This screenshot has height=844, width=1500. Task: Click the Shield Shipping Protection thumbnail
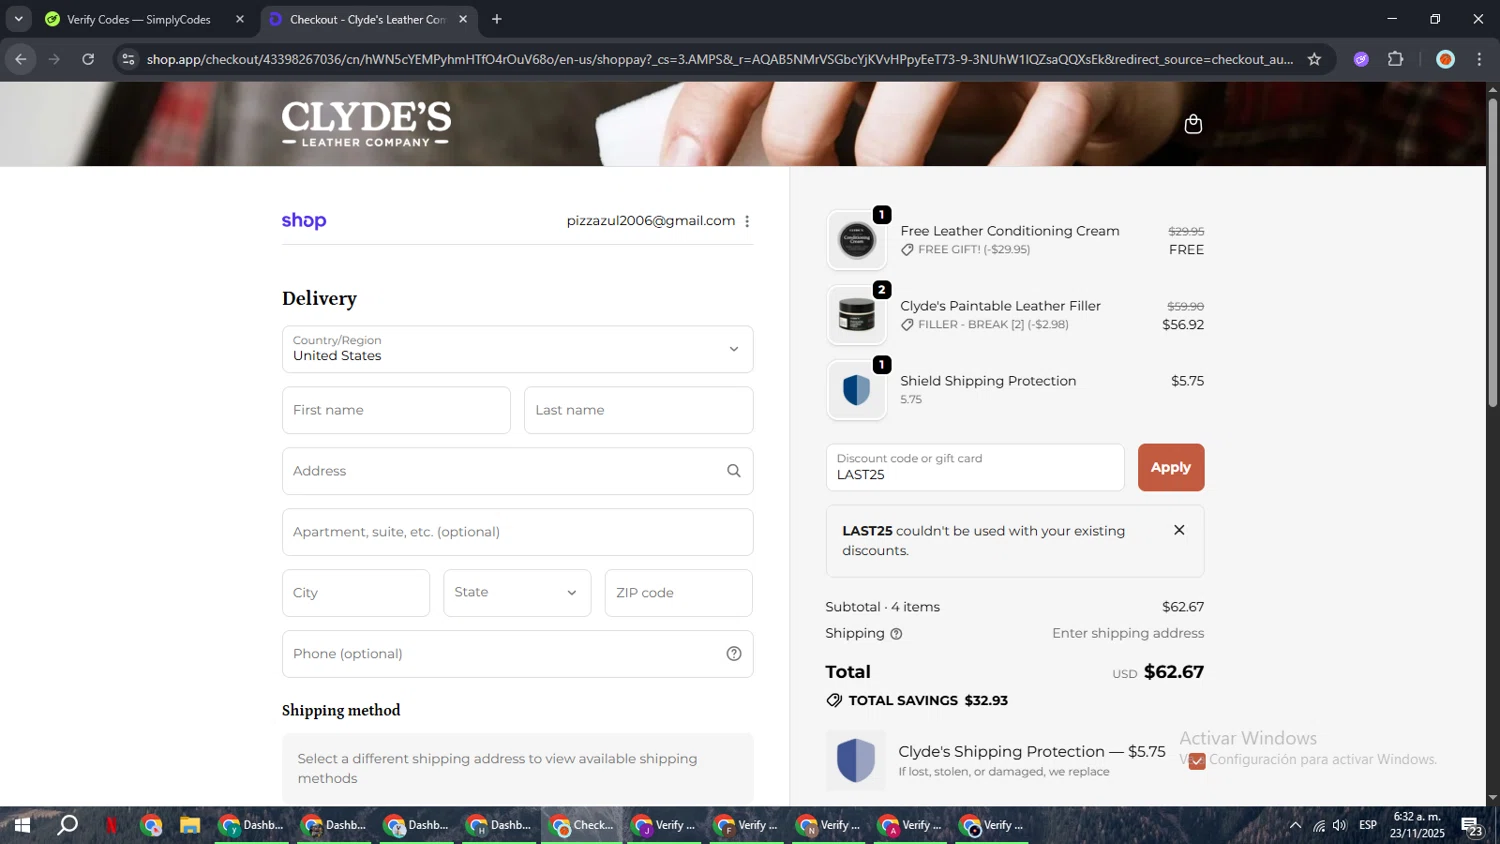[857, 390]
